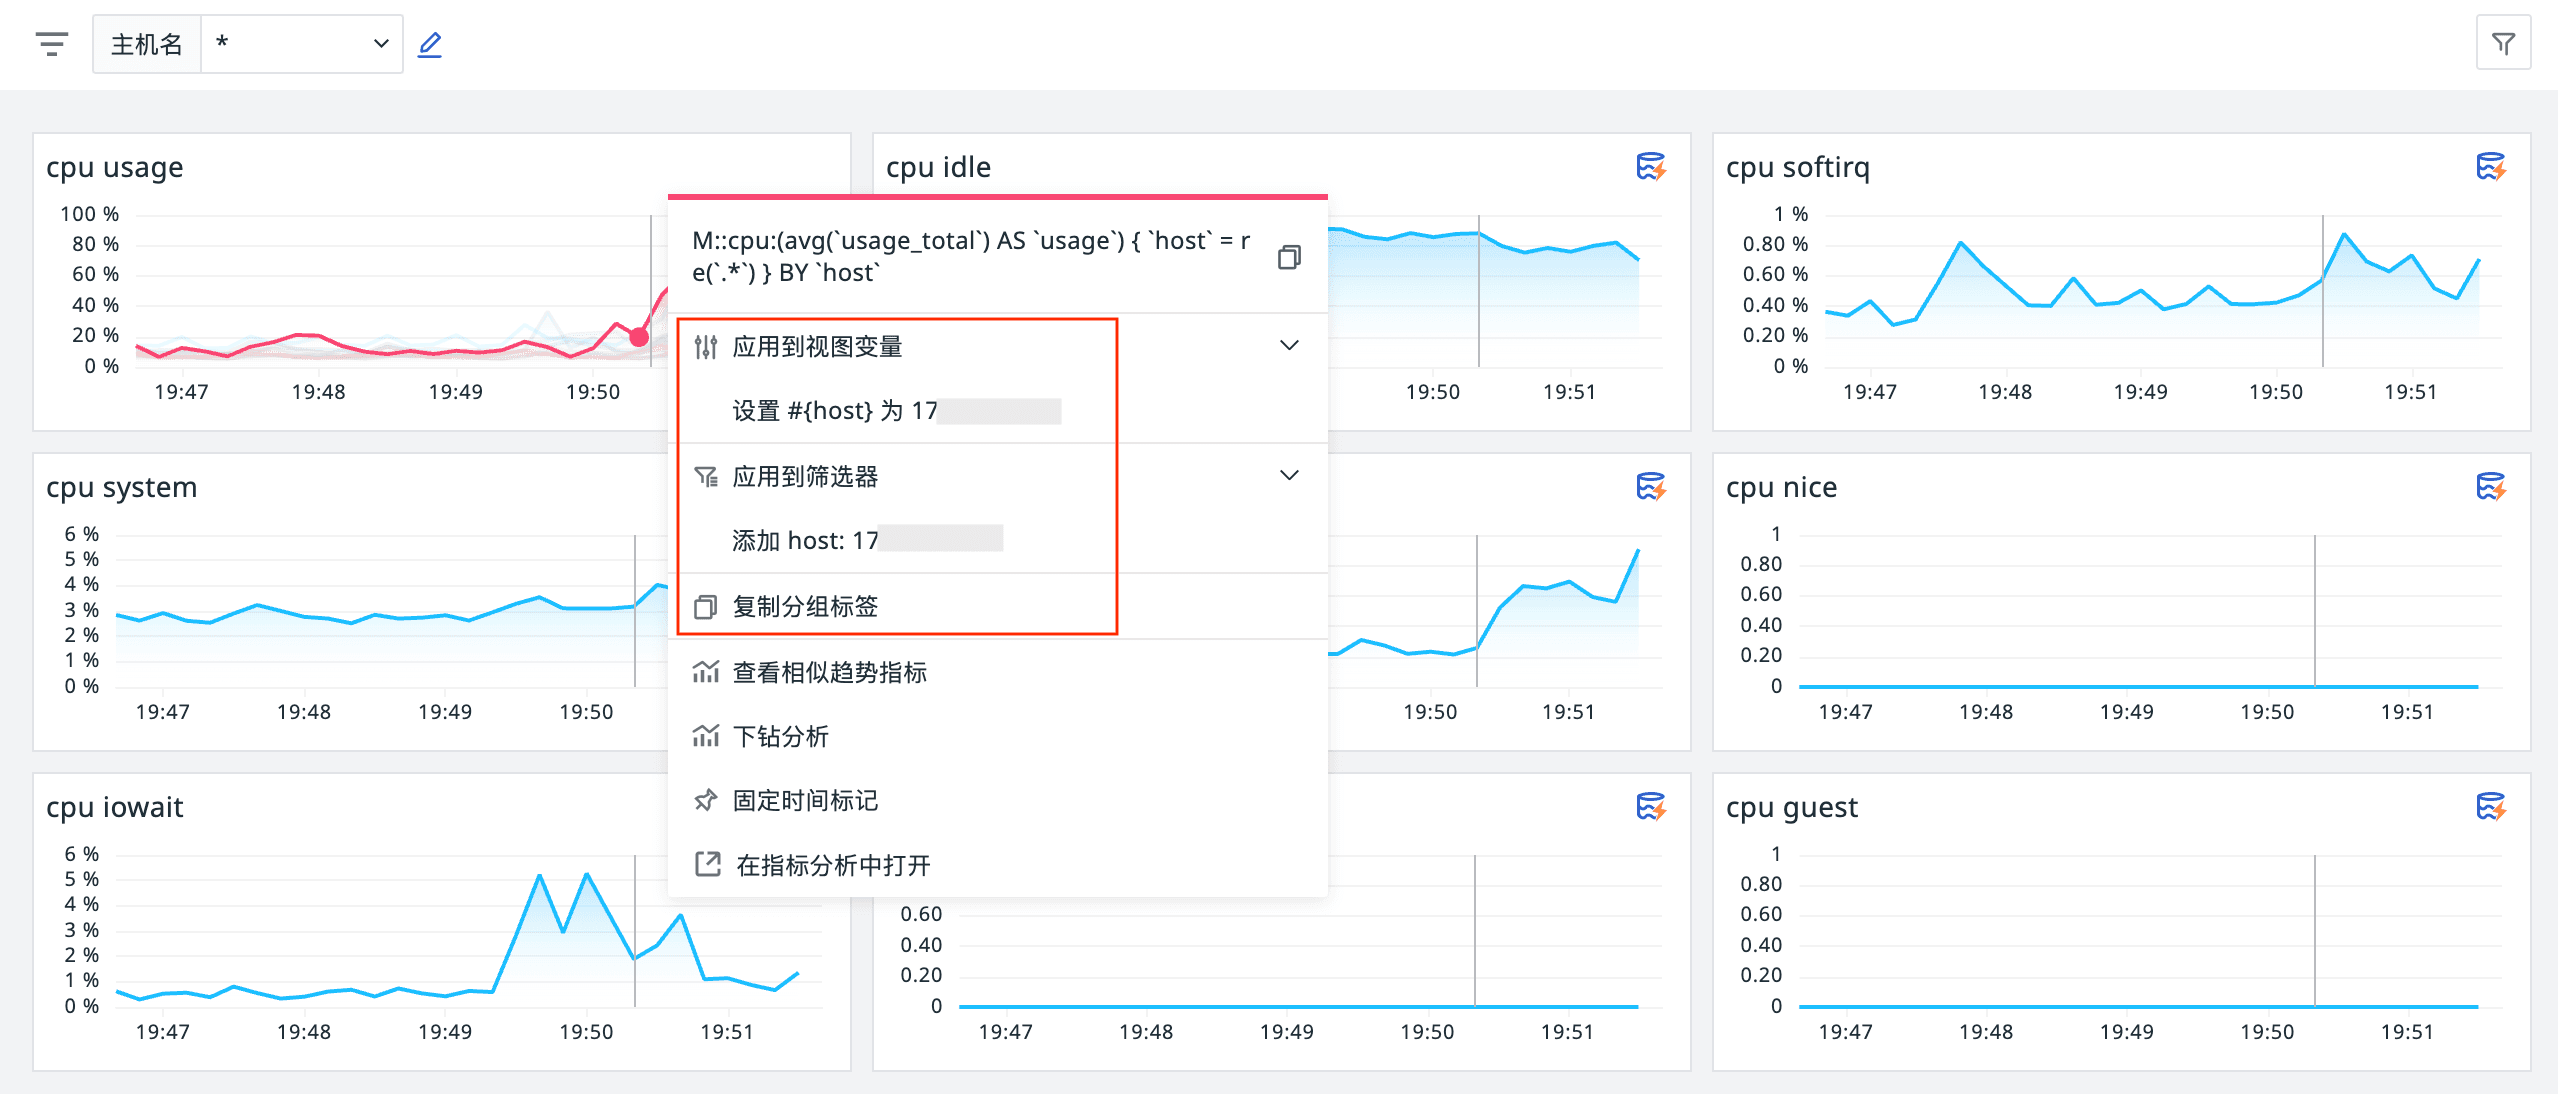Image resolution: width=2558 pixels, height=1094 pixels.
Task: Click the query icon on the cpu softirq panel
Action: pyautogui.click(x=2490, y=166)
